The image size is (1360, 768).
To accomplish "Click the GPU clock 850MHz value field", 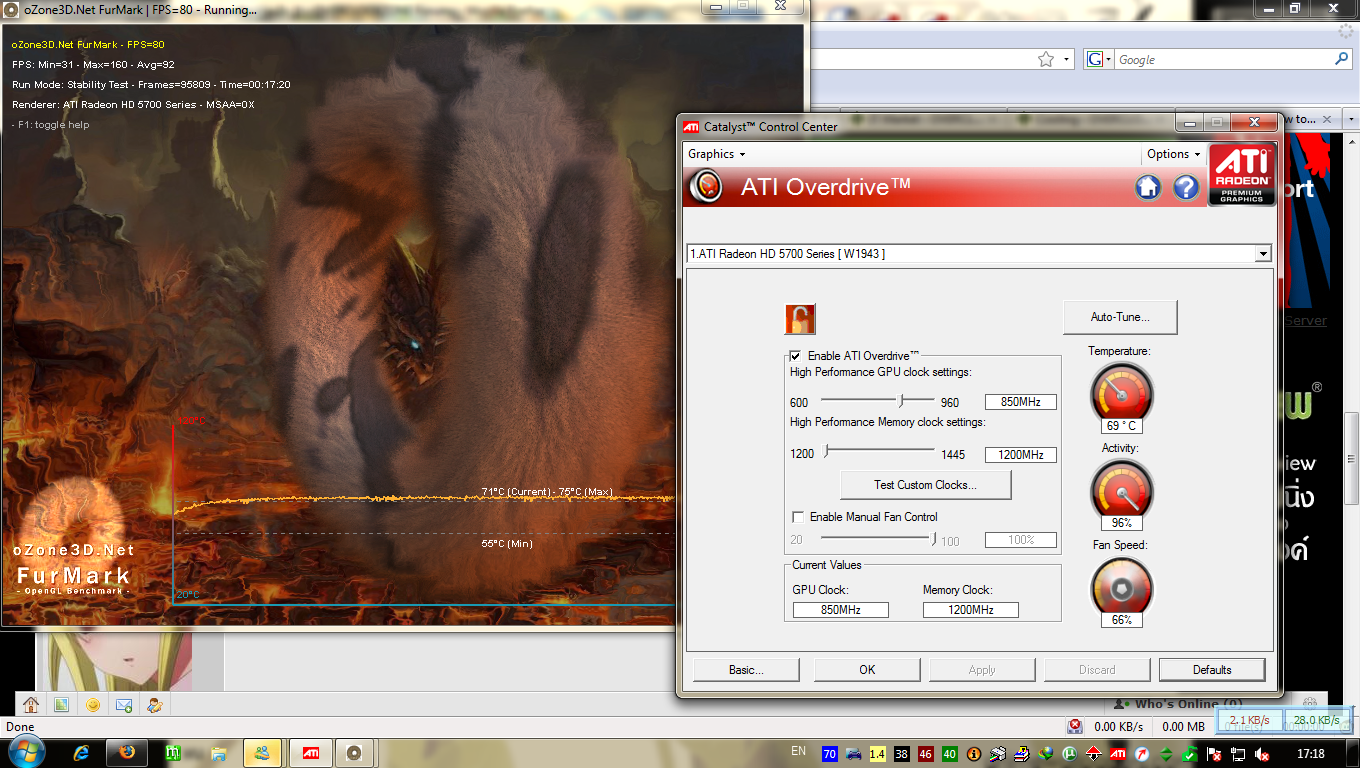I will pyautogui.click(x=1021, y=402).
